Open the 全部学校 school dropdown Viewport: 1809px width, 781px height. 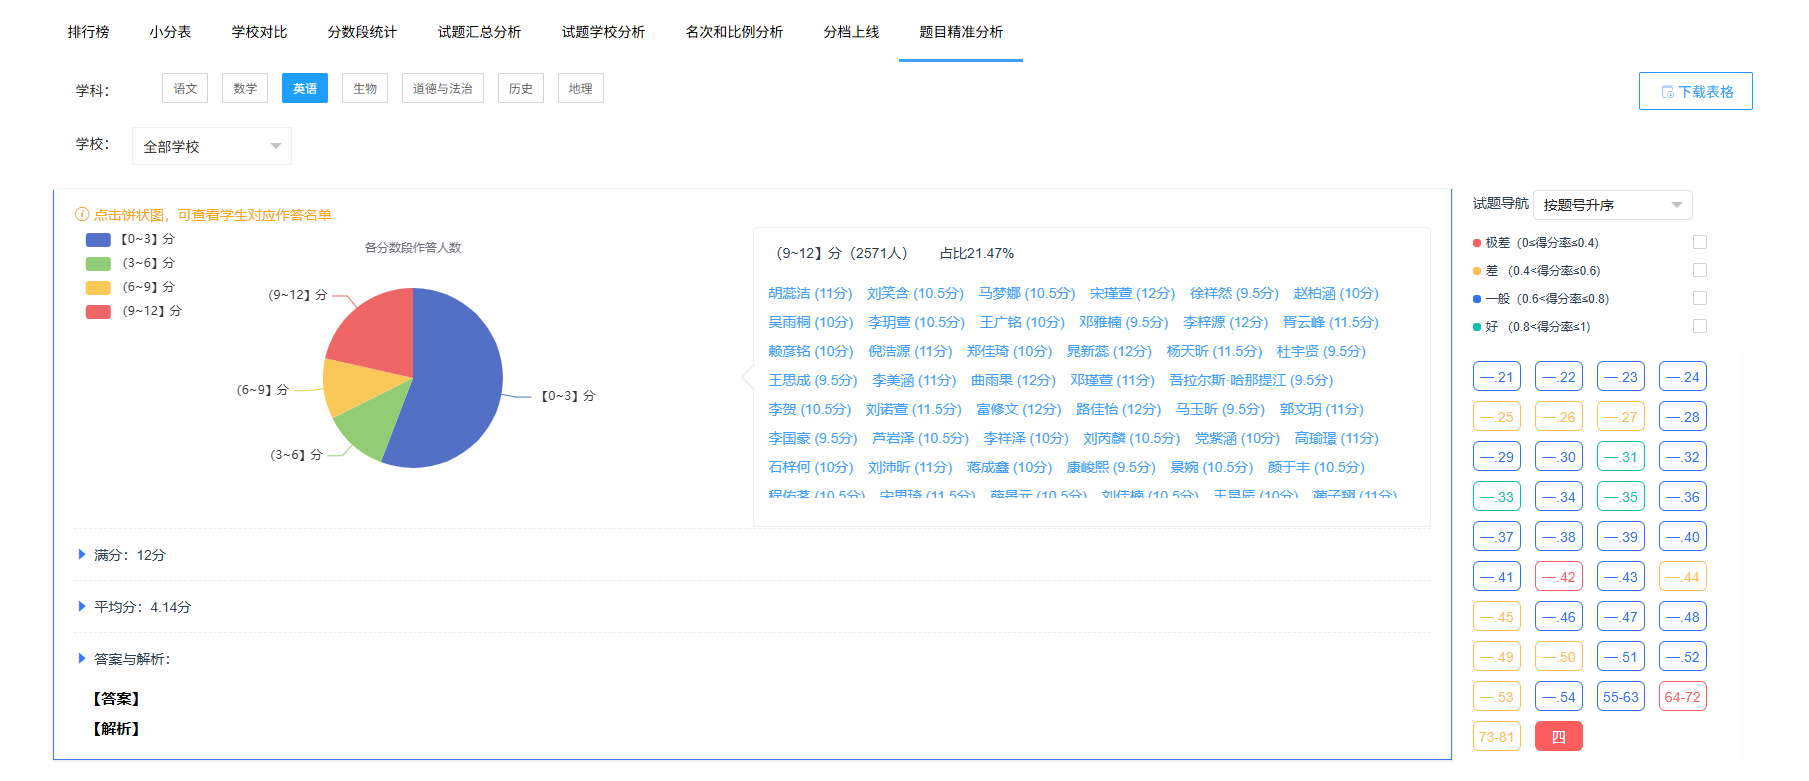pos(212,146)
